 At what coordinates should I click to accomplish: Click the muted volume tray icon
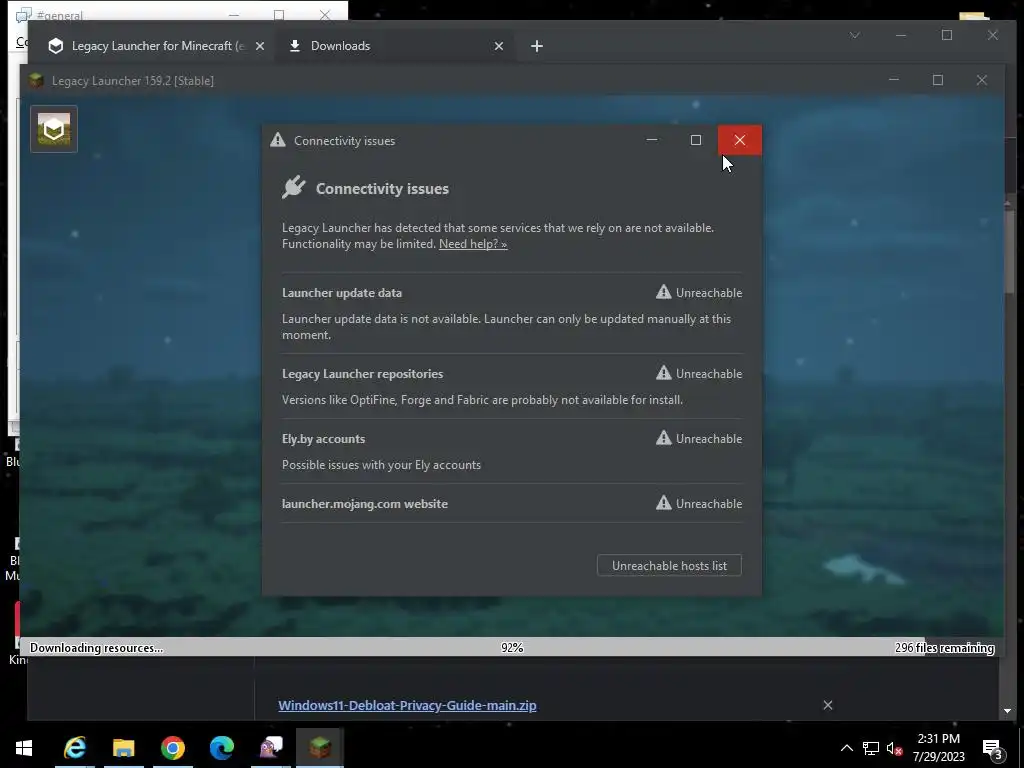(894, 748)
